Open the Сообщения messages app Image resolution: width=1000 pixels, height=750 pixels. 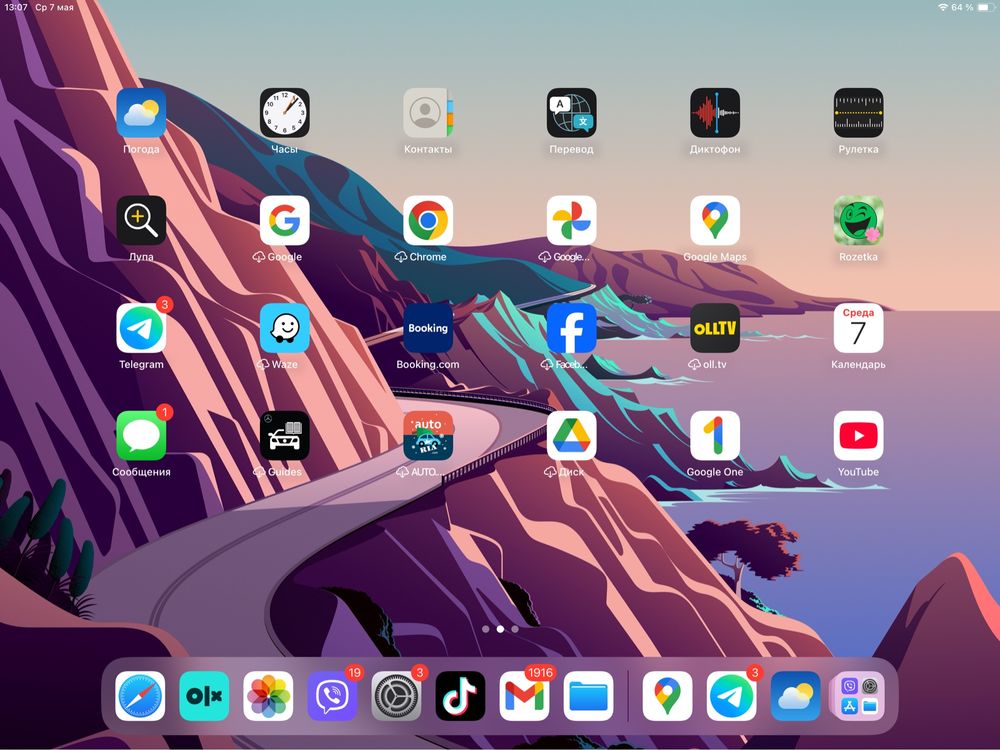141,436
